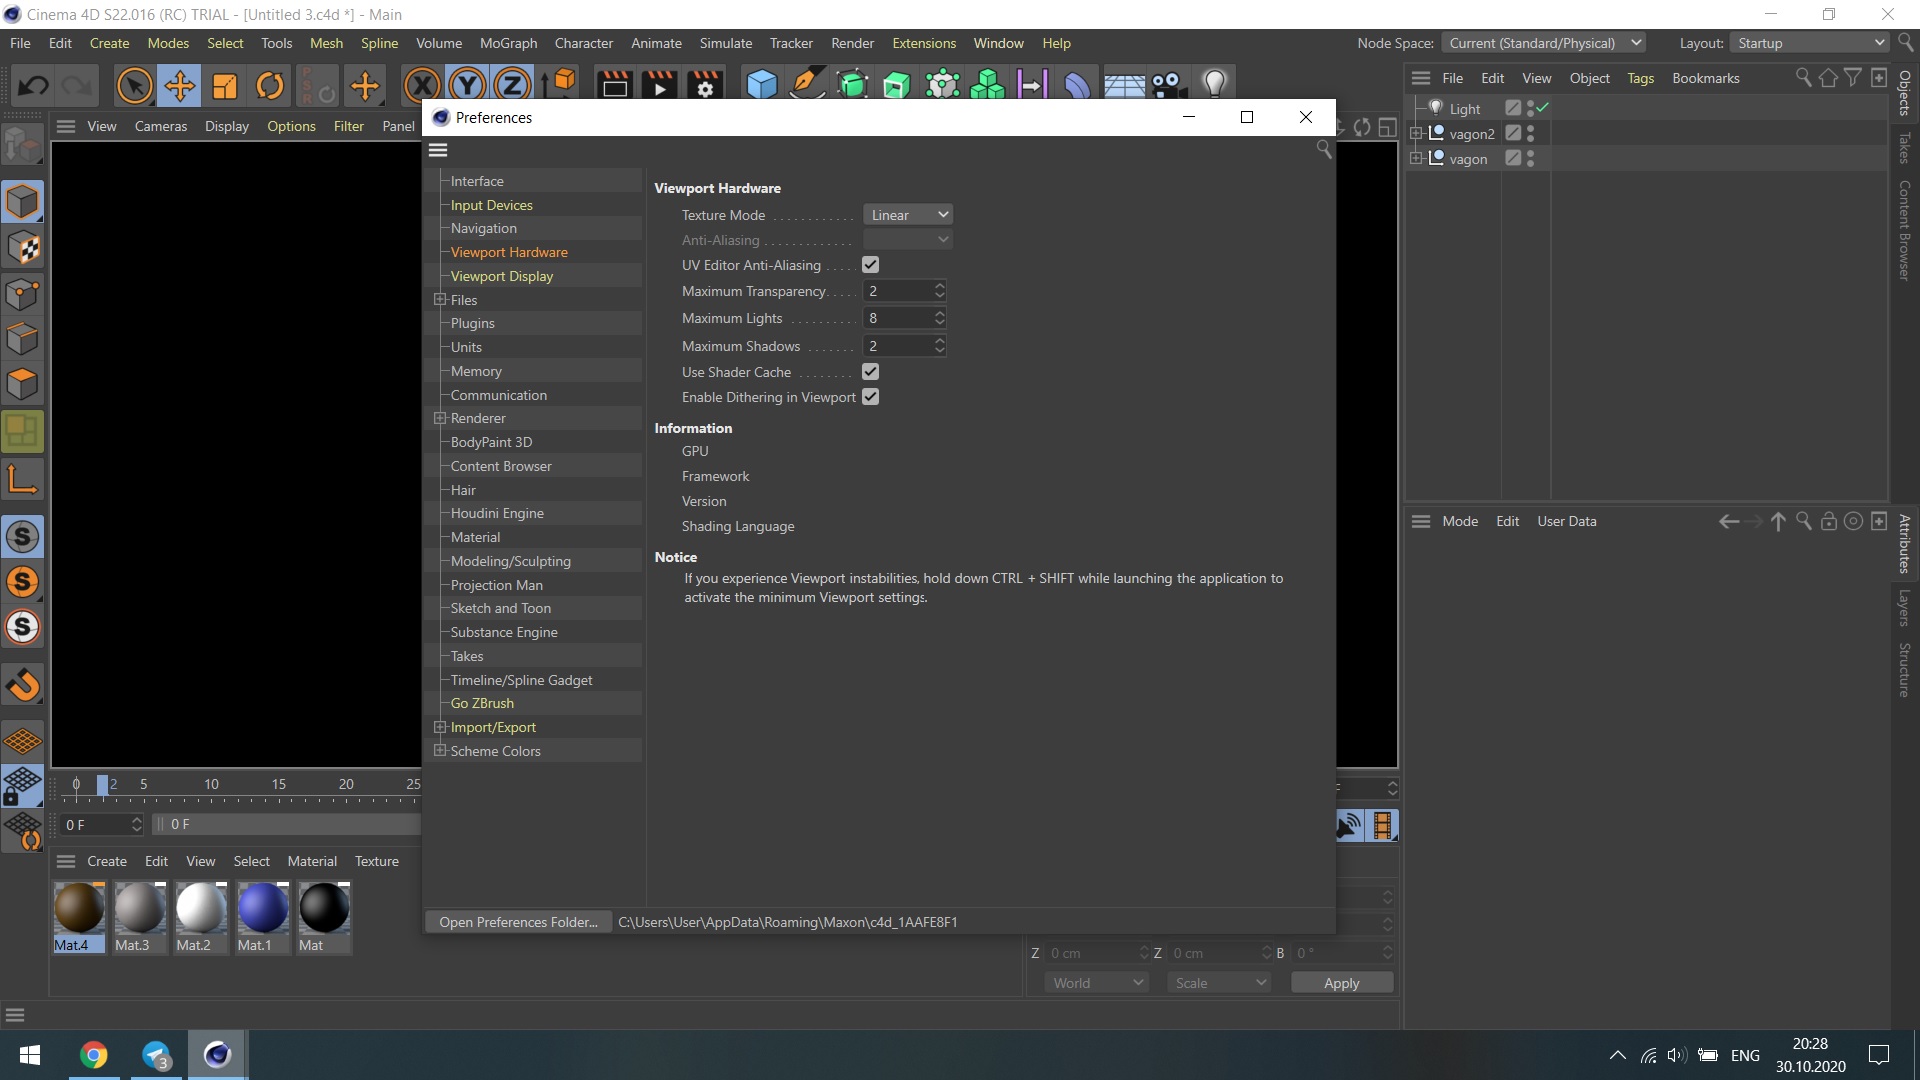Open the Layout Startup dropdown
This screenshot has width=1920, height=1080.
pos(1810,43)
